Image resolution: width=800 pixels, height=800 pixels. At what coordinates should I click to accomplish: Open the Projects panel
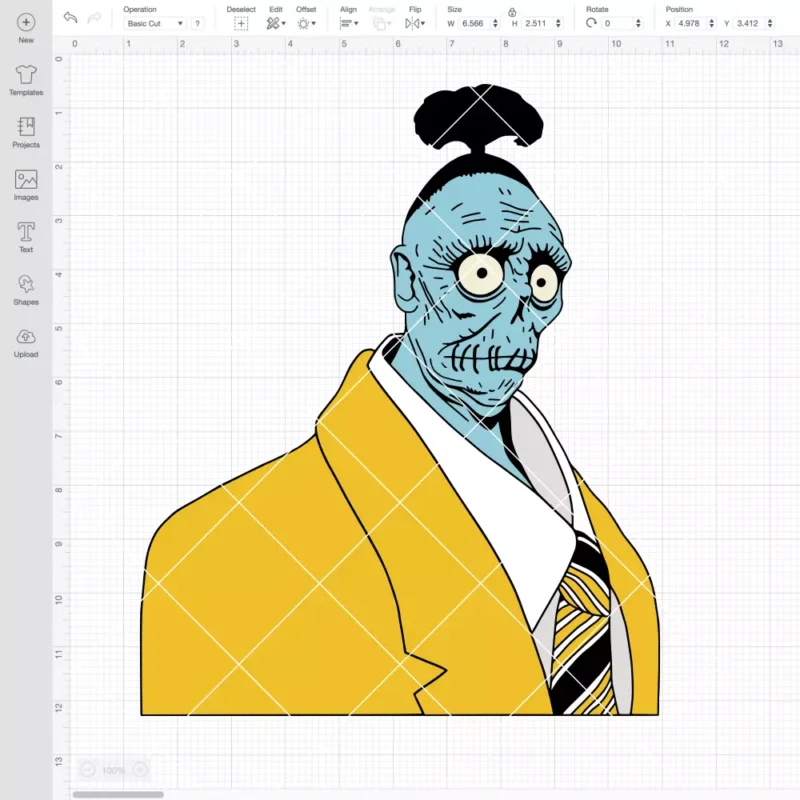click(x=26, y=133)
